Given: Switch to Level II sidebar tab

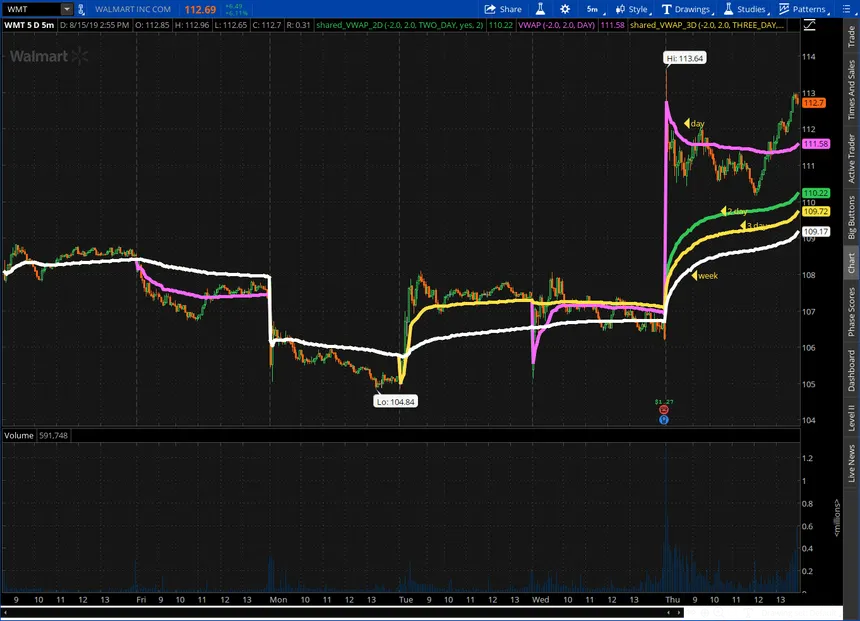Looking at the screenshot, I should (851, 417).
